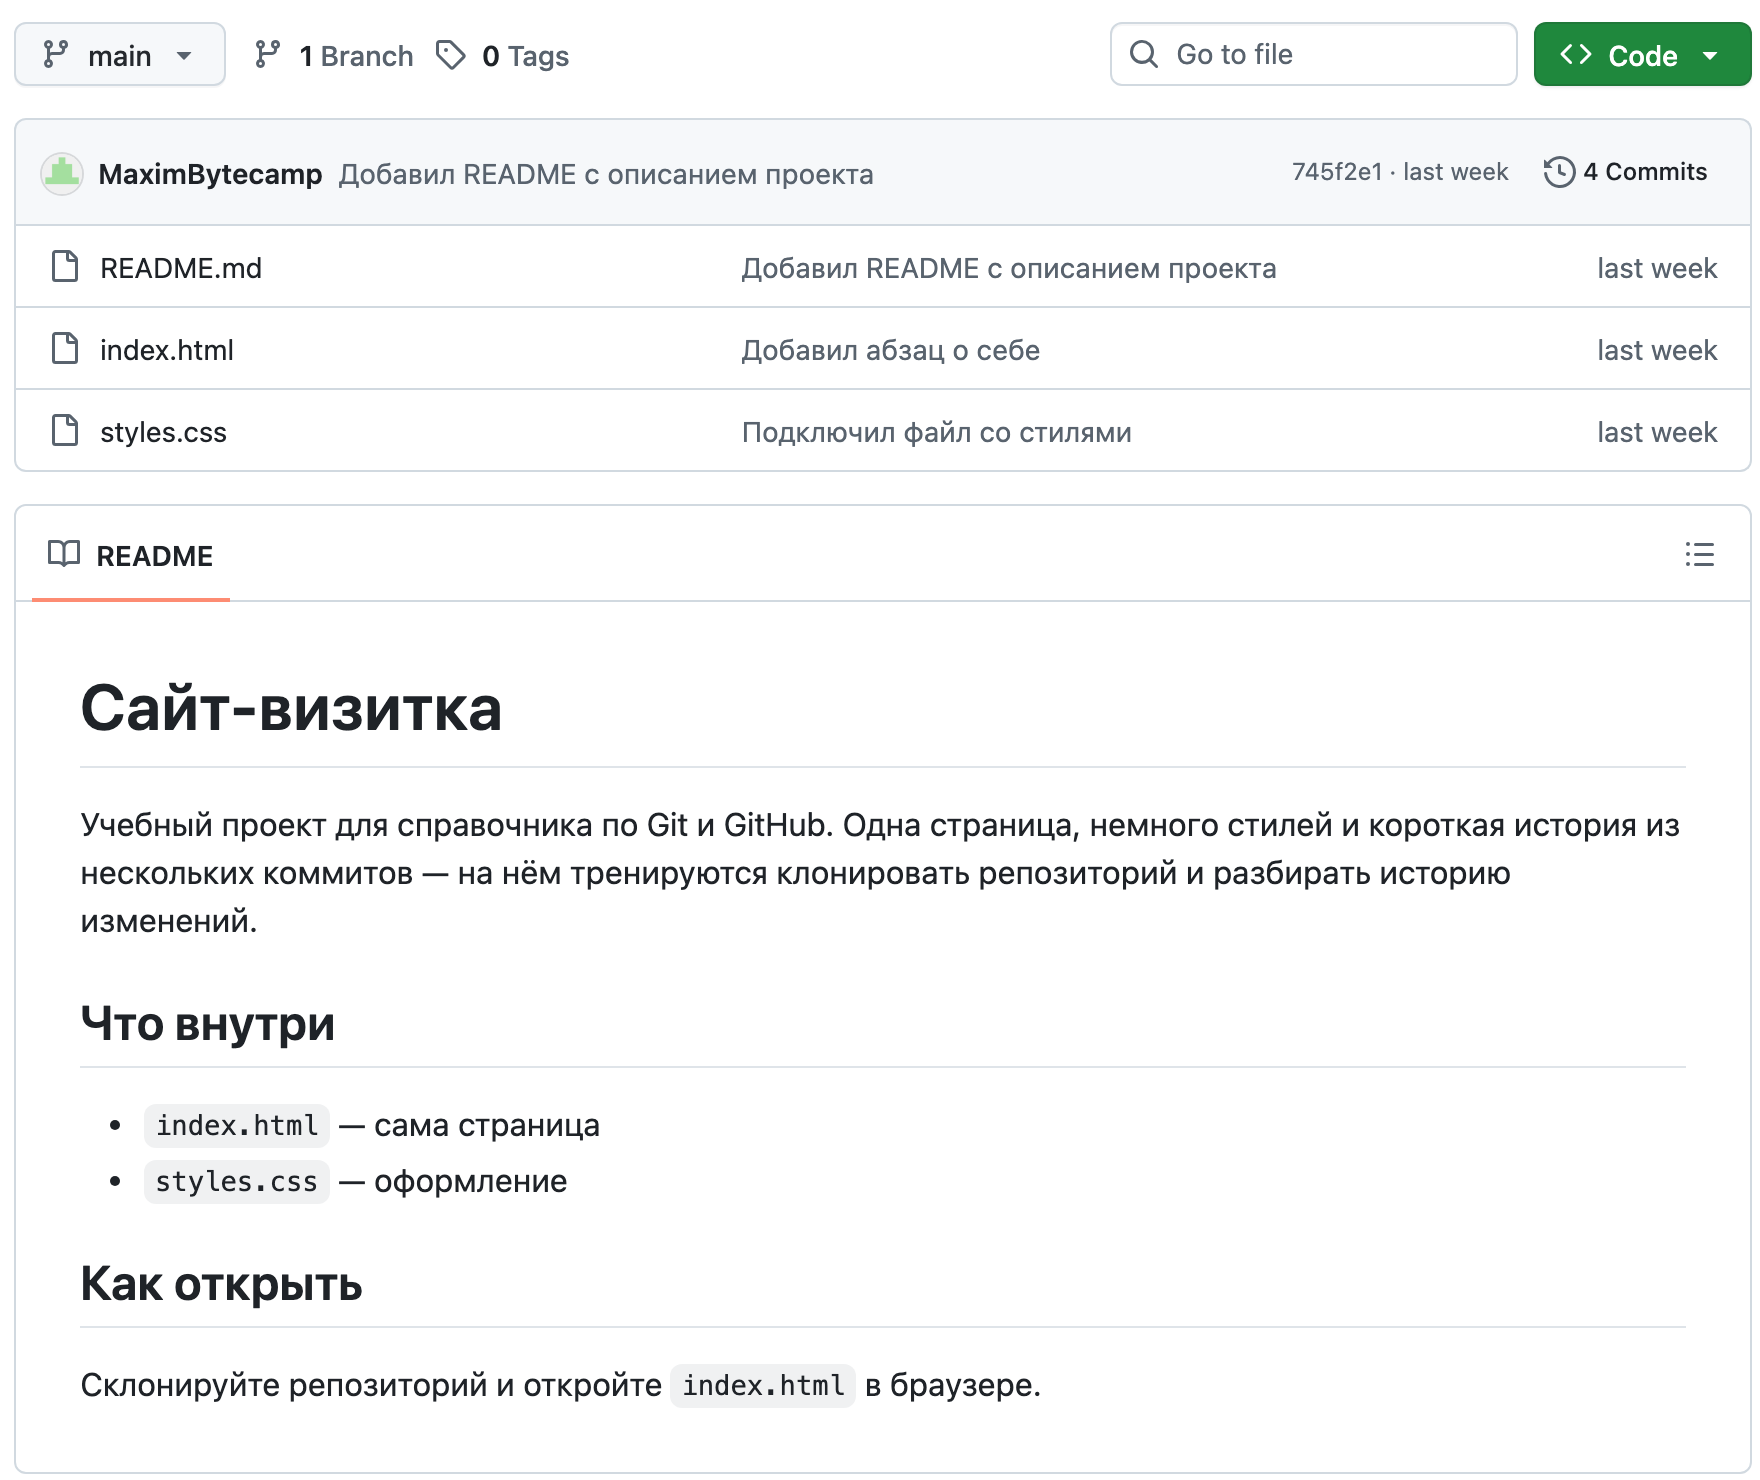Focus the Go to file search field
Screen dimensions: 1760x1480
[x=1313, y=54]
